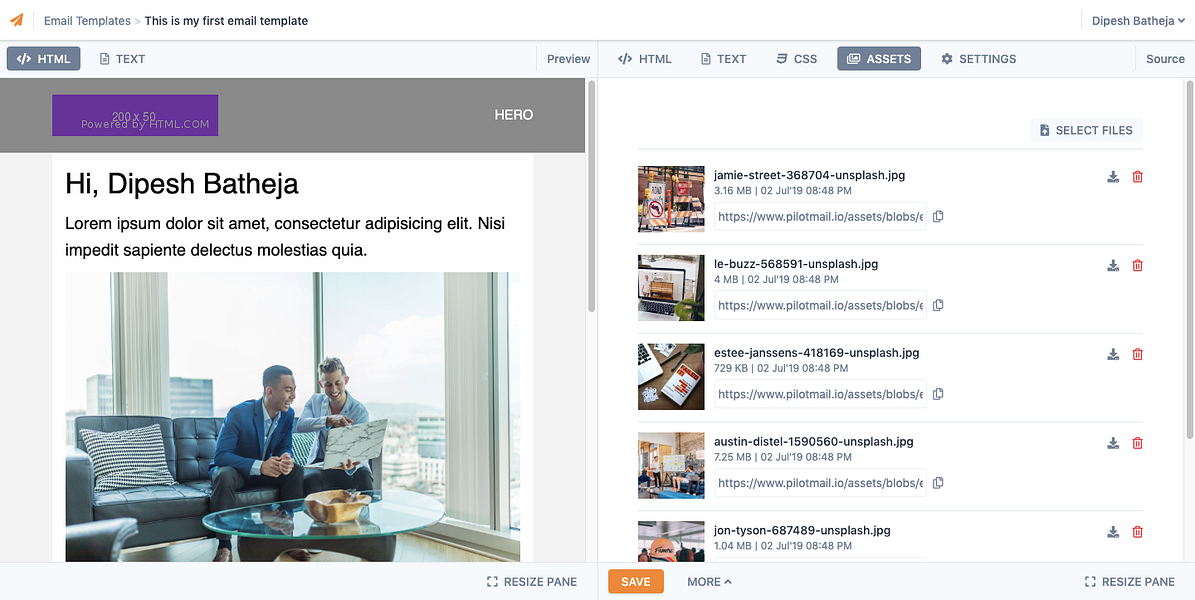1195x600 pixels.
Task: Open the SETTINGS tab
Action: pyautogui.click(x=979, y=59)
